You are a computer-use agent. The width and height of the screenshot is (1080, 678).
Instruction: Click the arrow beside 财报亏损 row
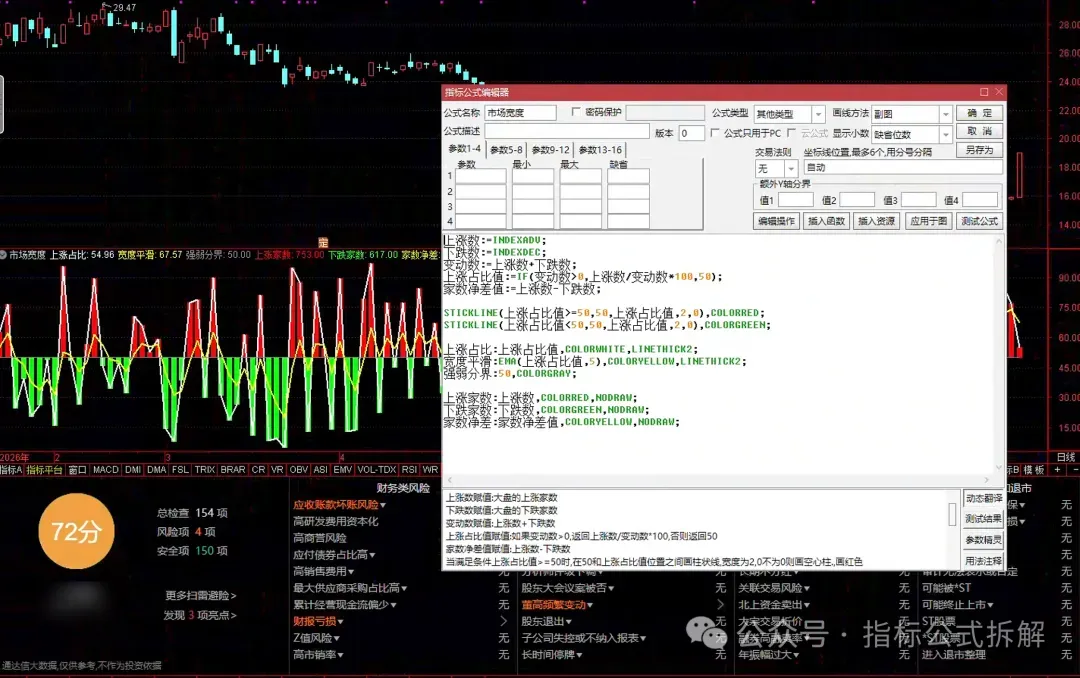click(503, 622)
